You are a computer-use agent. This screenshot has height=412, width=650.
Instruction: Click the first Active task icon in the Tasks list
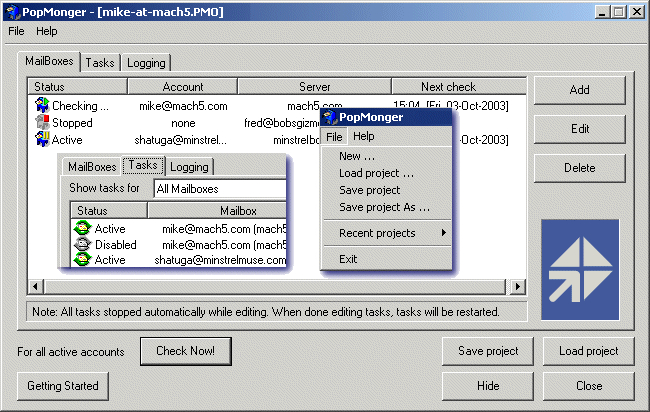point(84,229)
